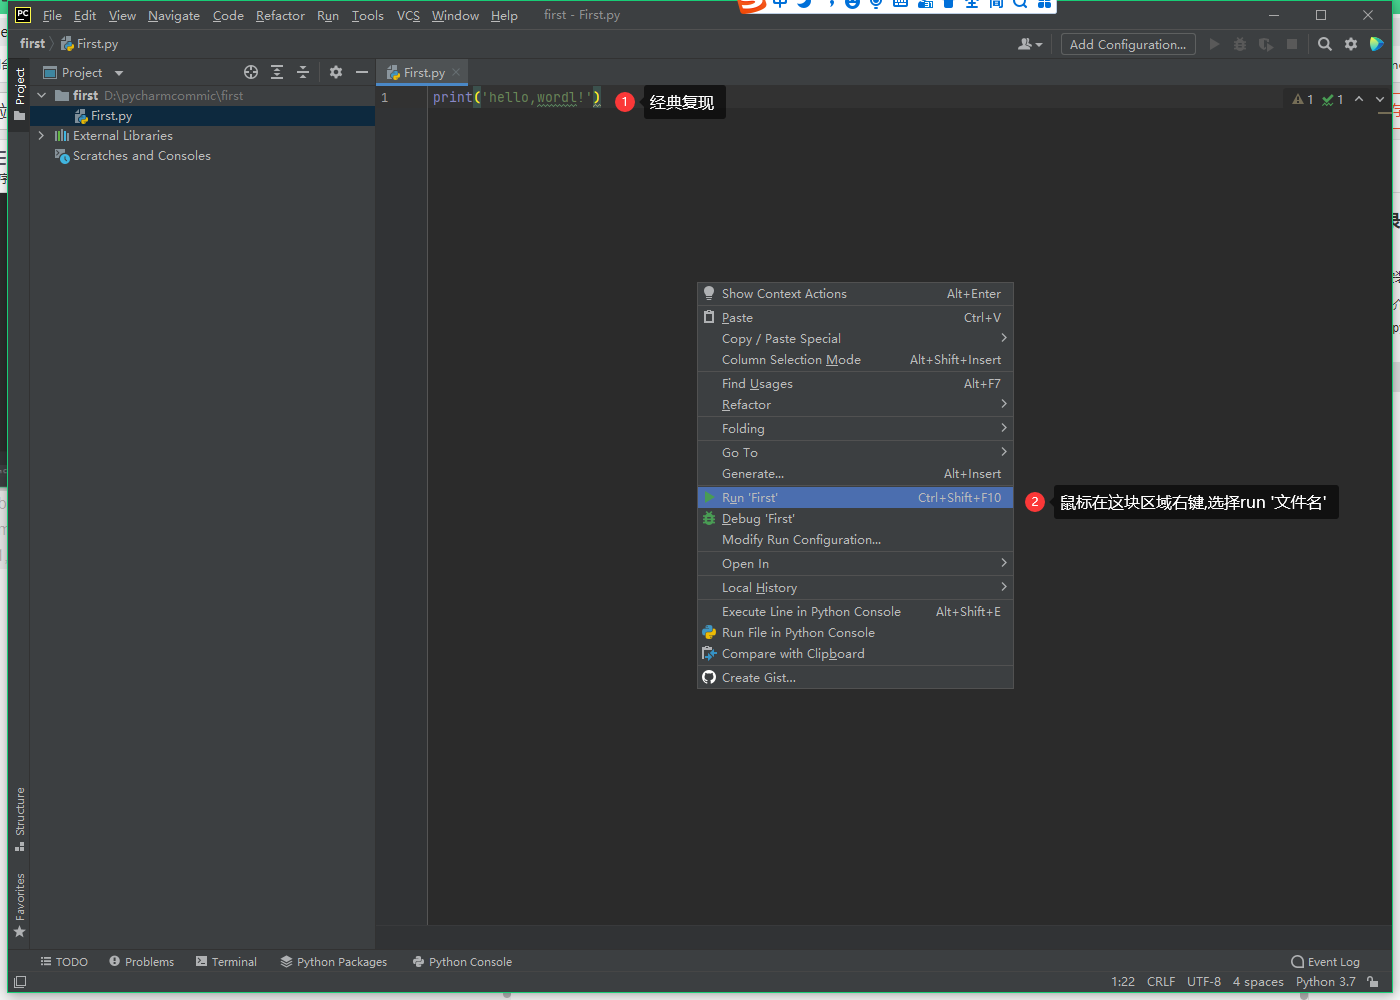Choose Paste in the context menu
This screenshot has height=1000, width=1400.
tap(855, 318)
